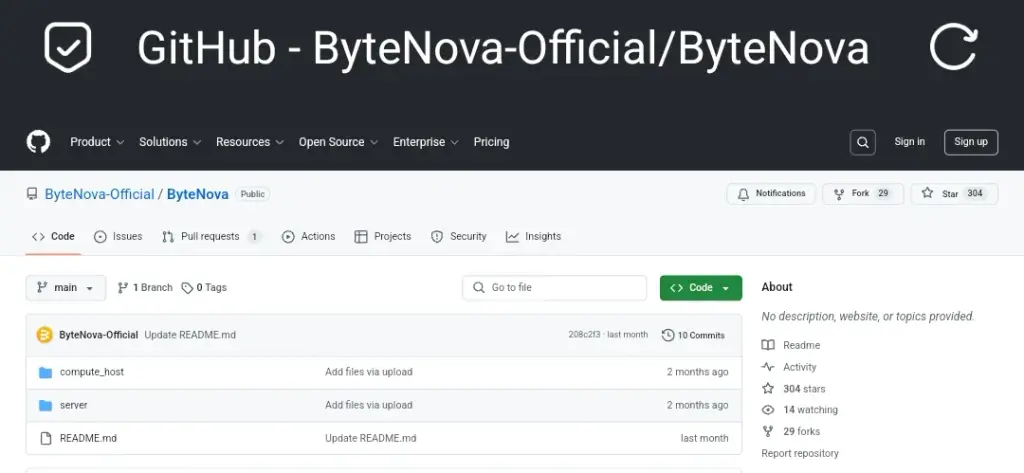This screenshot has height=473, width=1024.
Task: Open commit hash 208c2f3
Action: [584, 334]
